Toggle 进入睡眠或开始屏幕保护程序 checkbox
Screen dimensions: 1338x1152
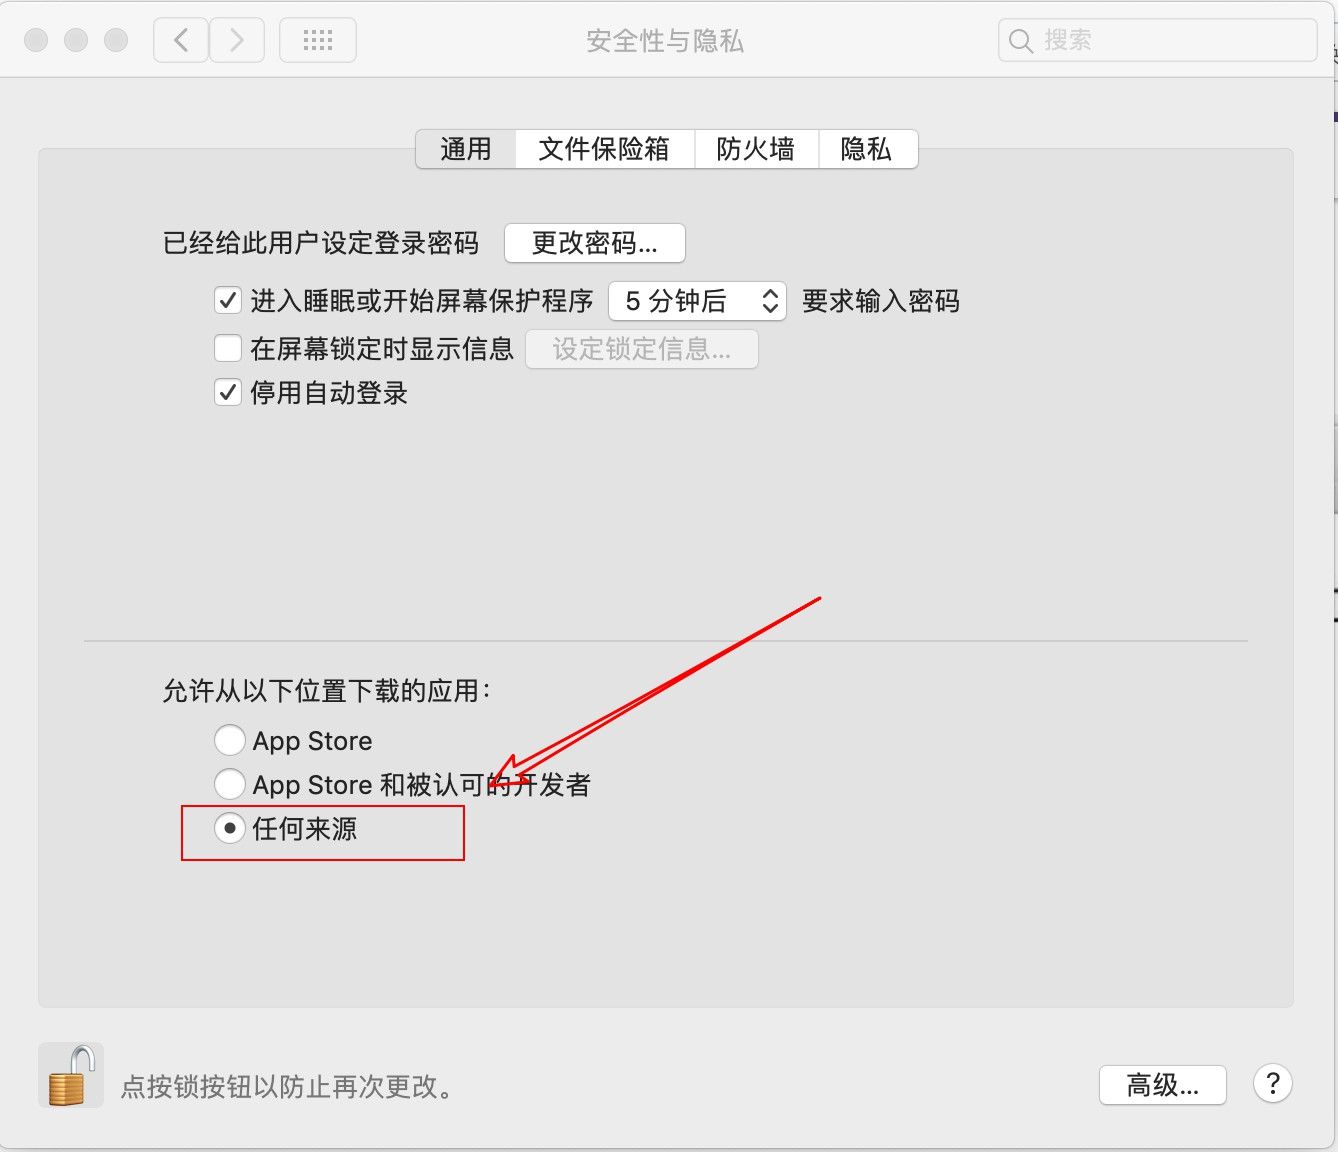[228, 300]
